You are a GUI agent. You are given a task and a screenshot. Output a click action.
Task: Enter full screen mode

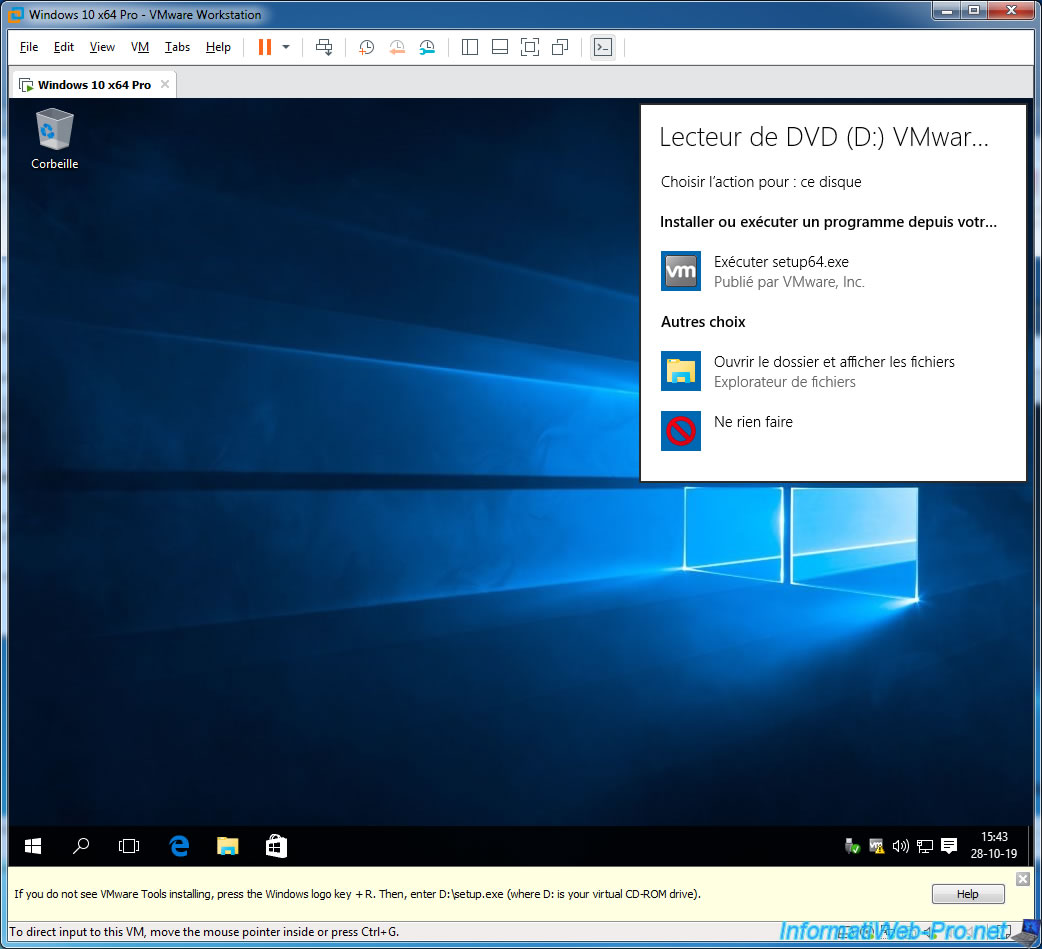click(530, 47)
